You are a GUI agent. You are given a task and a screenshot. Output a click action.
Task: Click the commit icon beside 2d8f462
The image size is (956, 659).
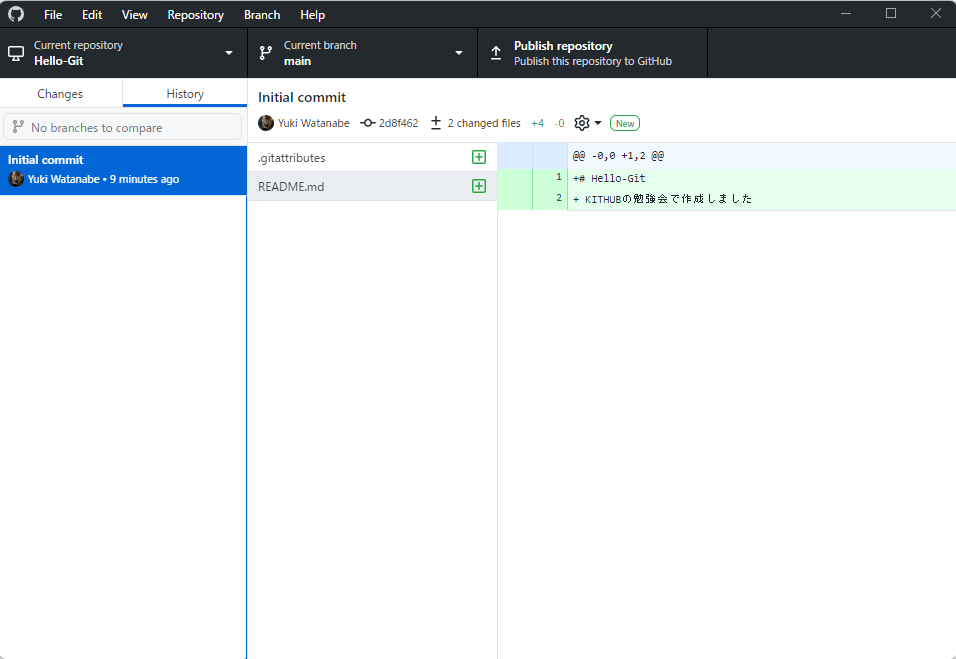coord(367,122)
